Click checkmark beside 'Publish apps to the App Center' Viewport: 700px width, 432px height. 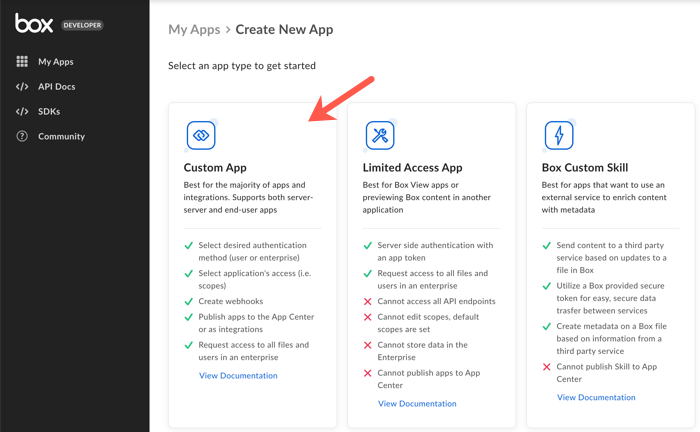tap(188, 317)
